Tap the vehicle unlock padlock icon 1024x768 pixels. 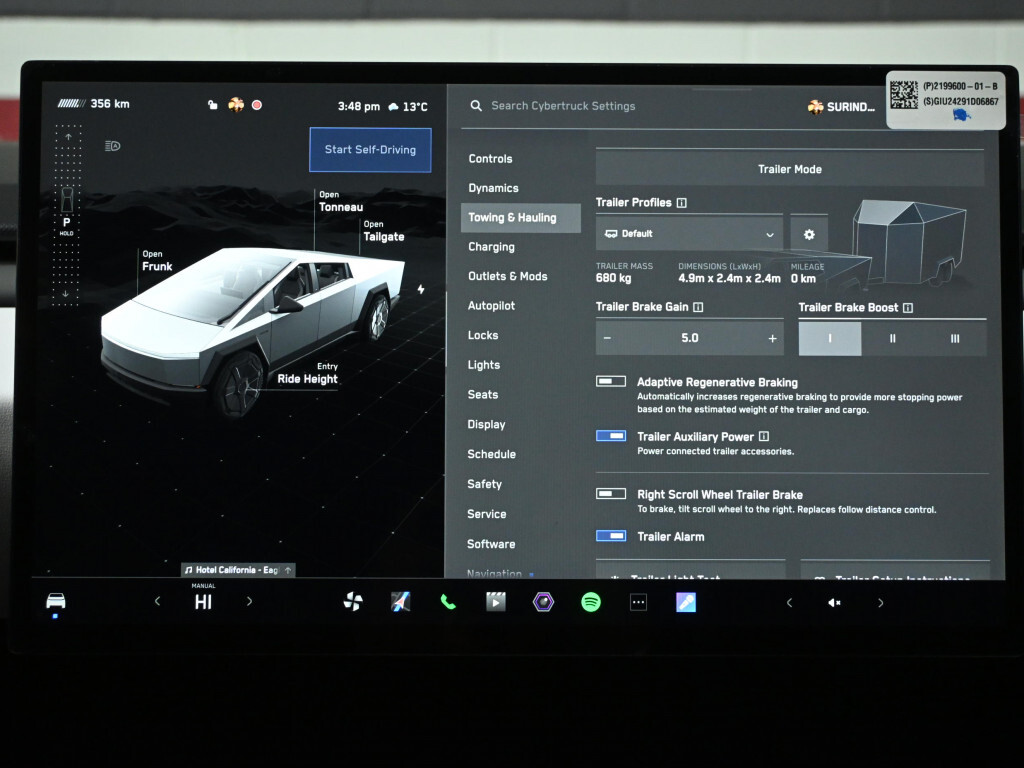212,105
